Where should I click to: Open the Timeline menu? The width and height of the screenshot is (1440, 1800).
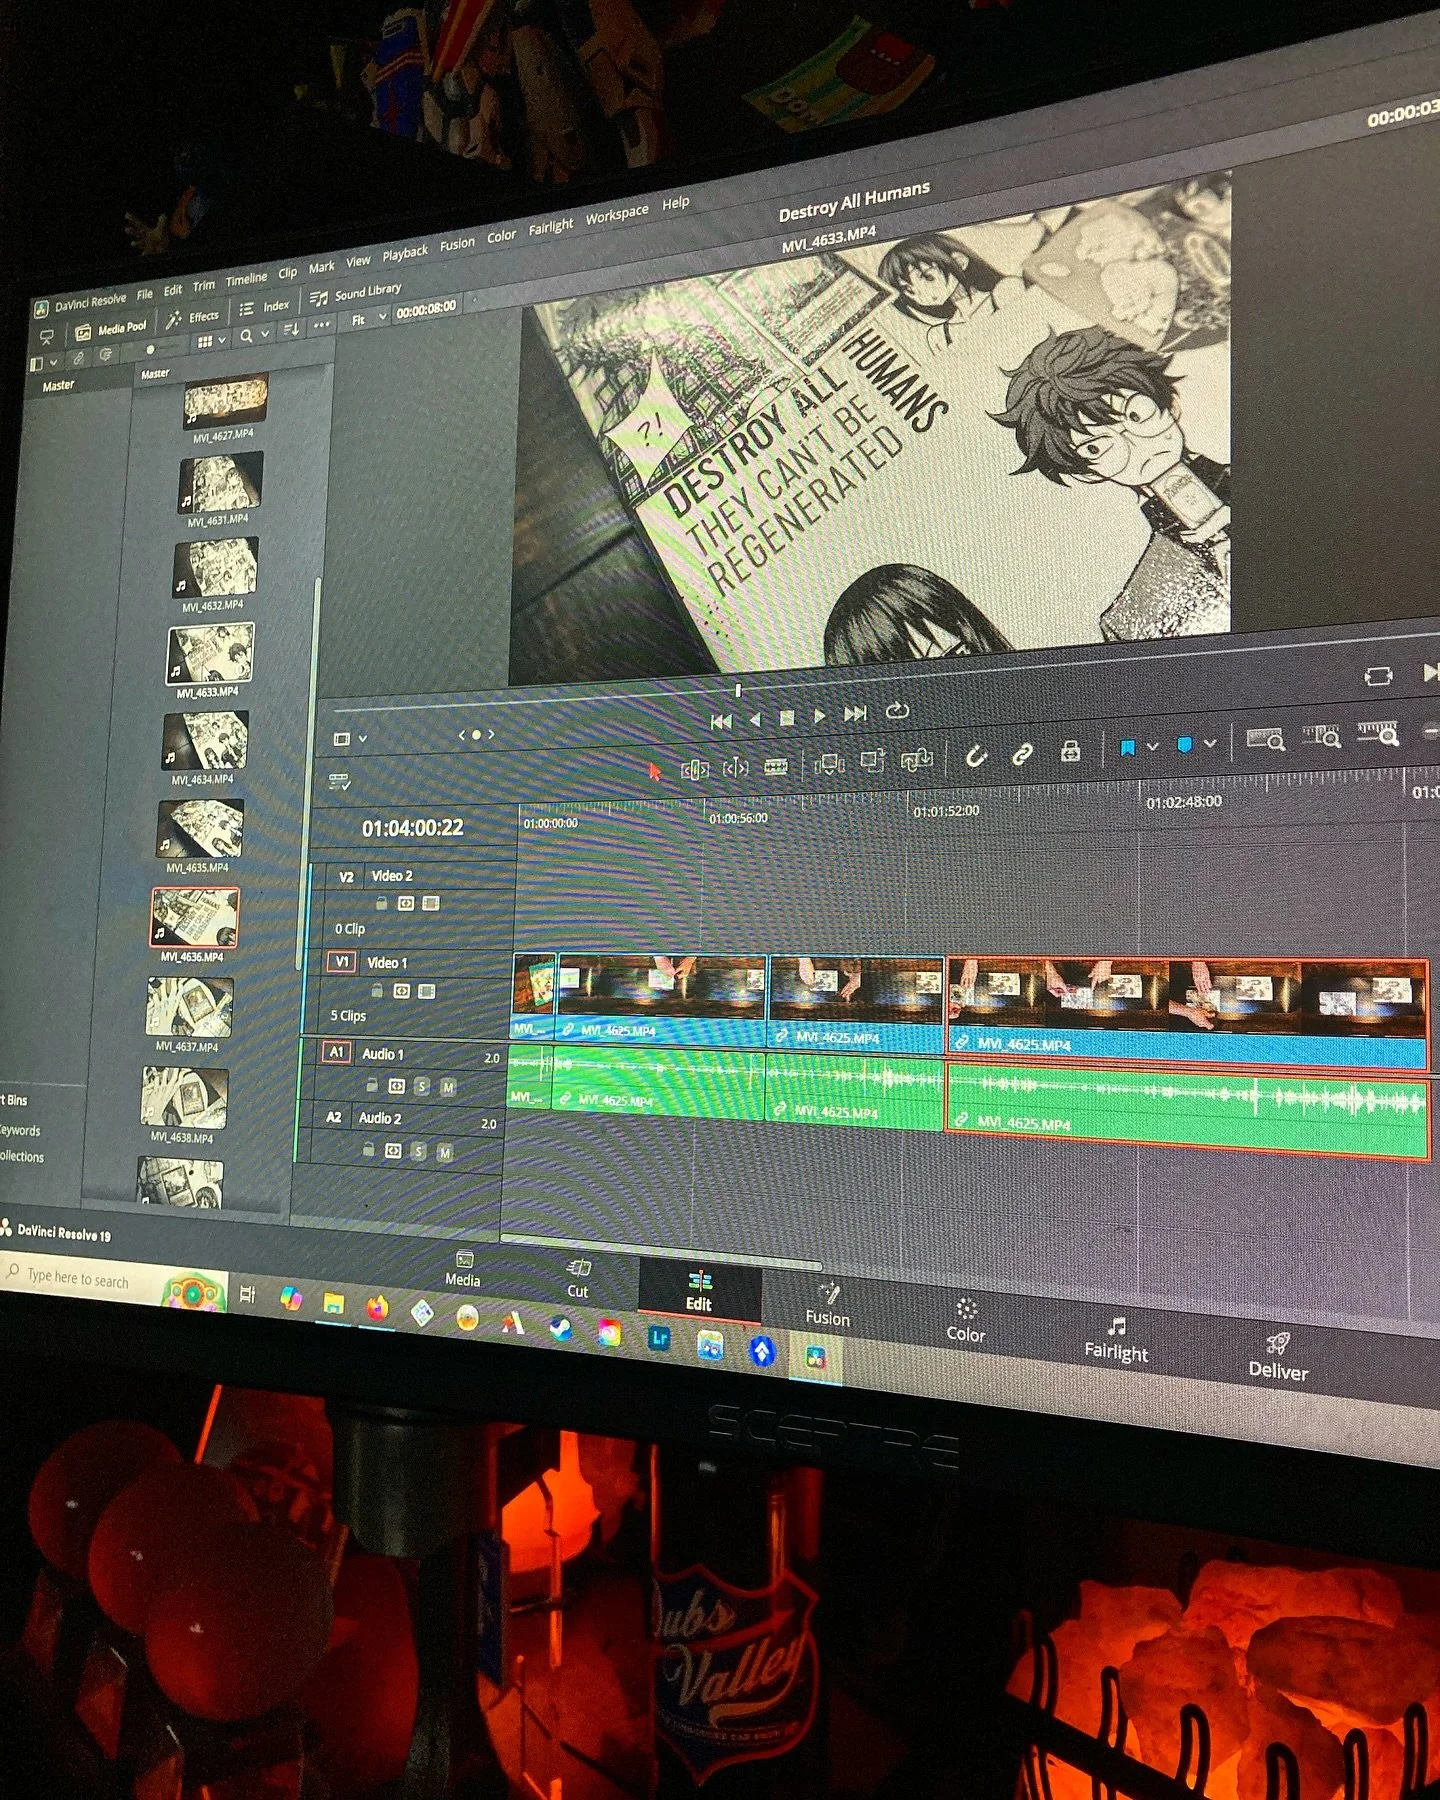[x=246, y=278]
